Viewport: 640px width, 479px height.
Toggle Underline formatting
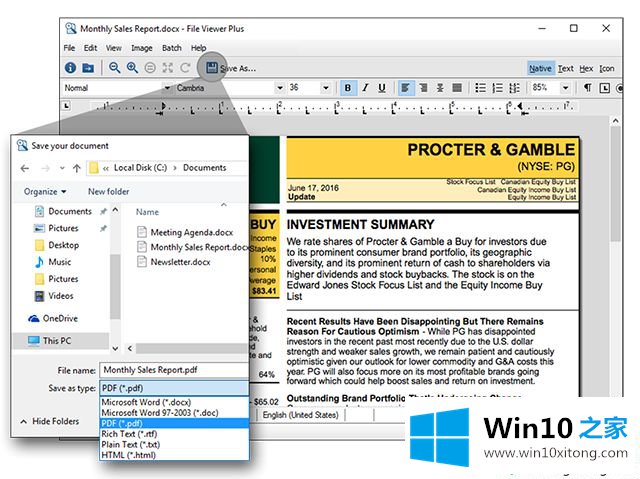(382, 88)
